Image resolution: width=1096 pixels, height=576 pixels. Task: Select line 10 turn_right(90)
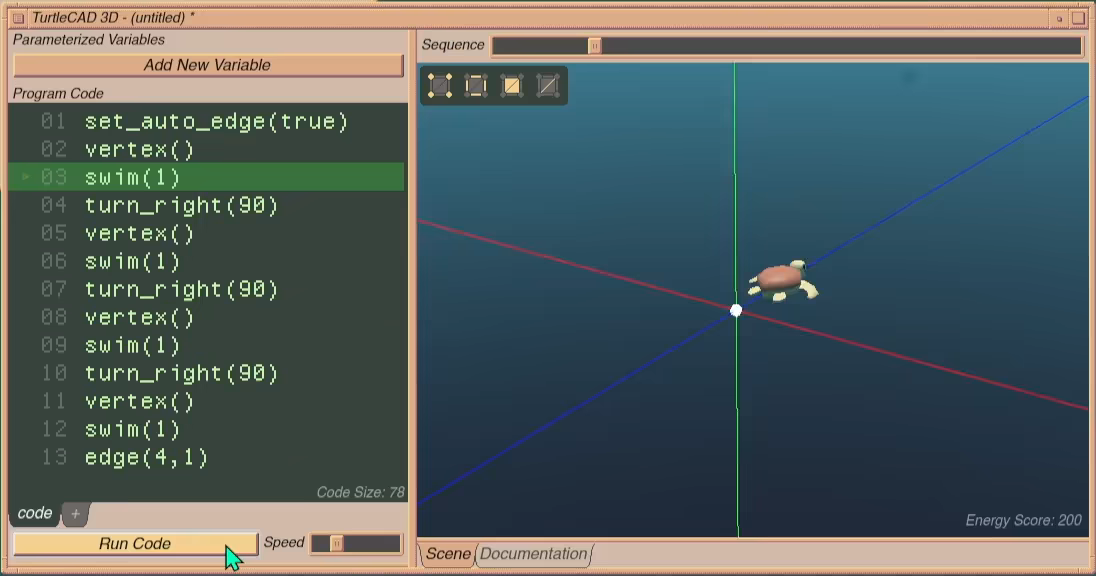pos(207,373)
